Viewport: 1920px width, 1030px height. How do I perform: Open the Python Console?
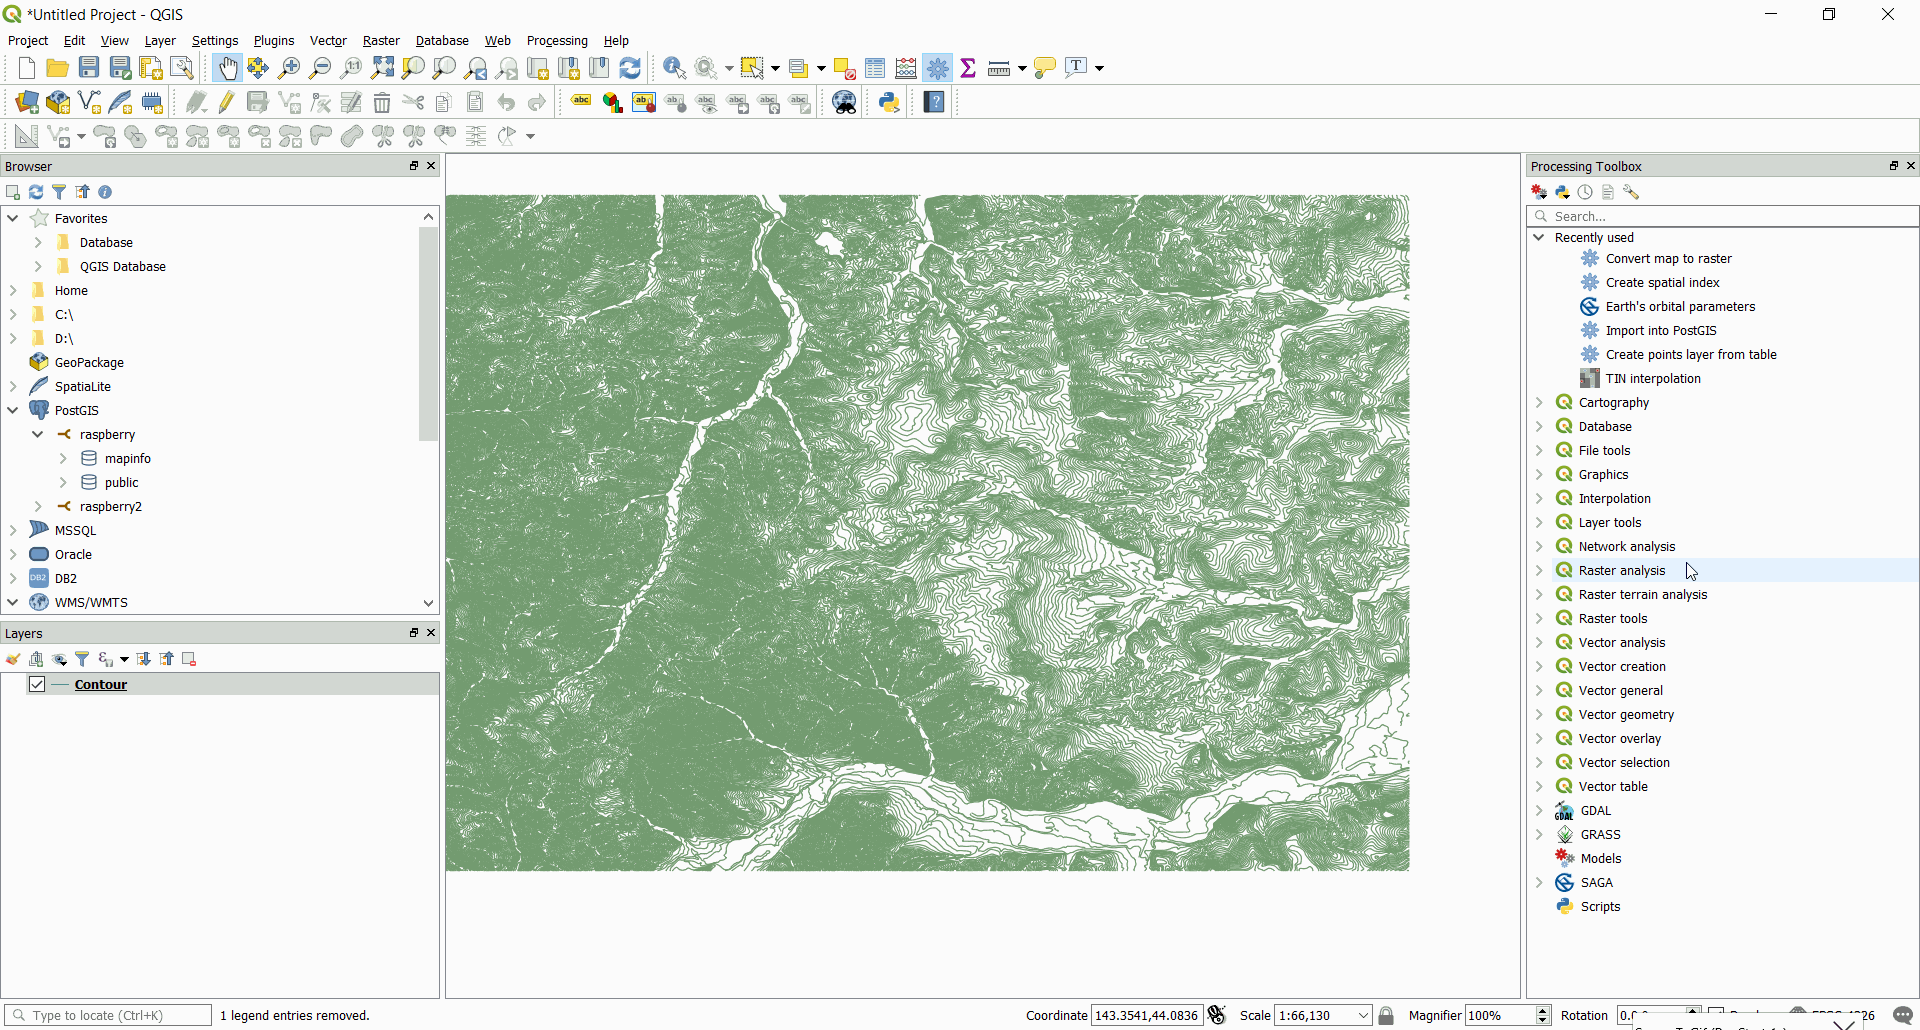[x=889, y=101]
